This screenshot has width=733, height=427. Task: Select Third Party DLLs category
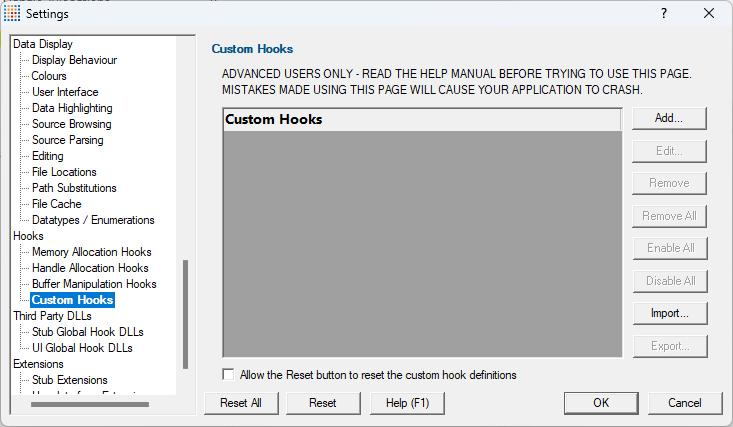[x=52, y=316]
